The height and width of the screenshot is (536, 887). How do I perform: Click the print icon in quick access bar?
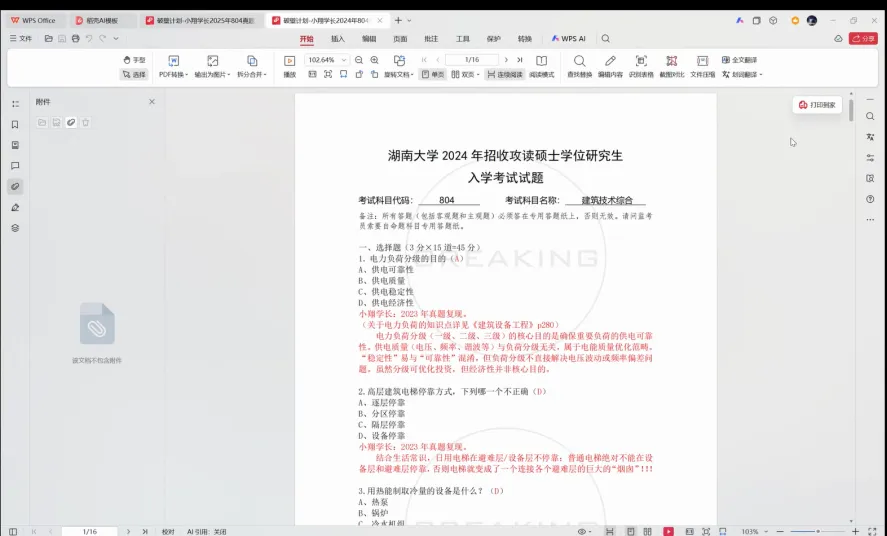click(75, 38)
